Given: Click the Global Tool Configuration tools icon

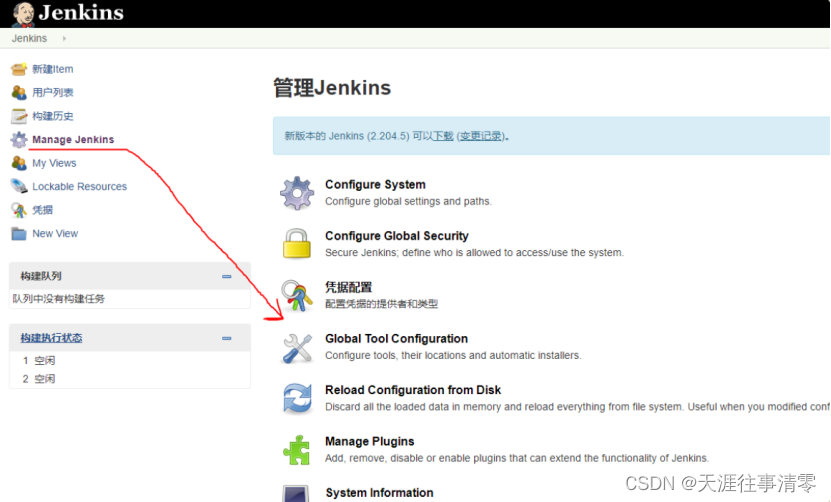Looking at the screenshot, I should (297, 348).
